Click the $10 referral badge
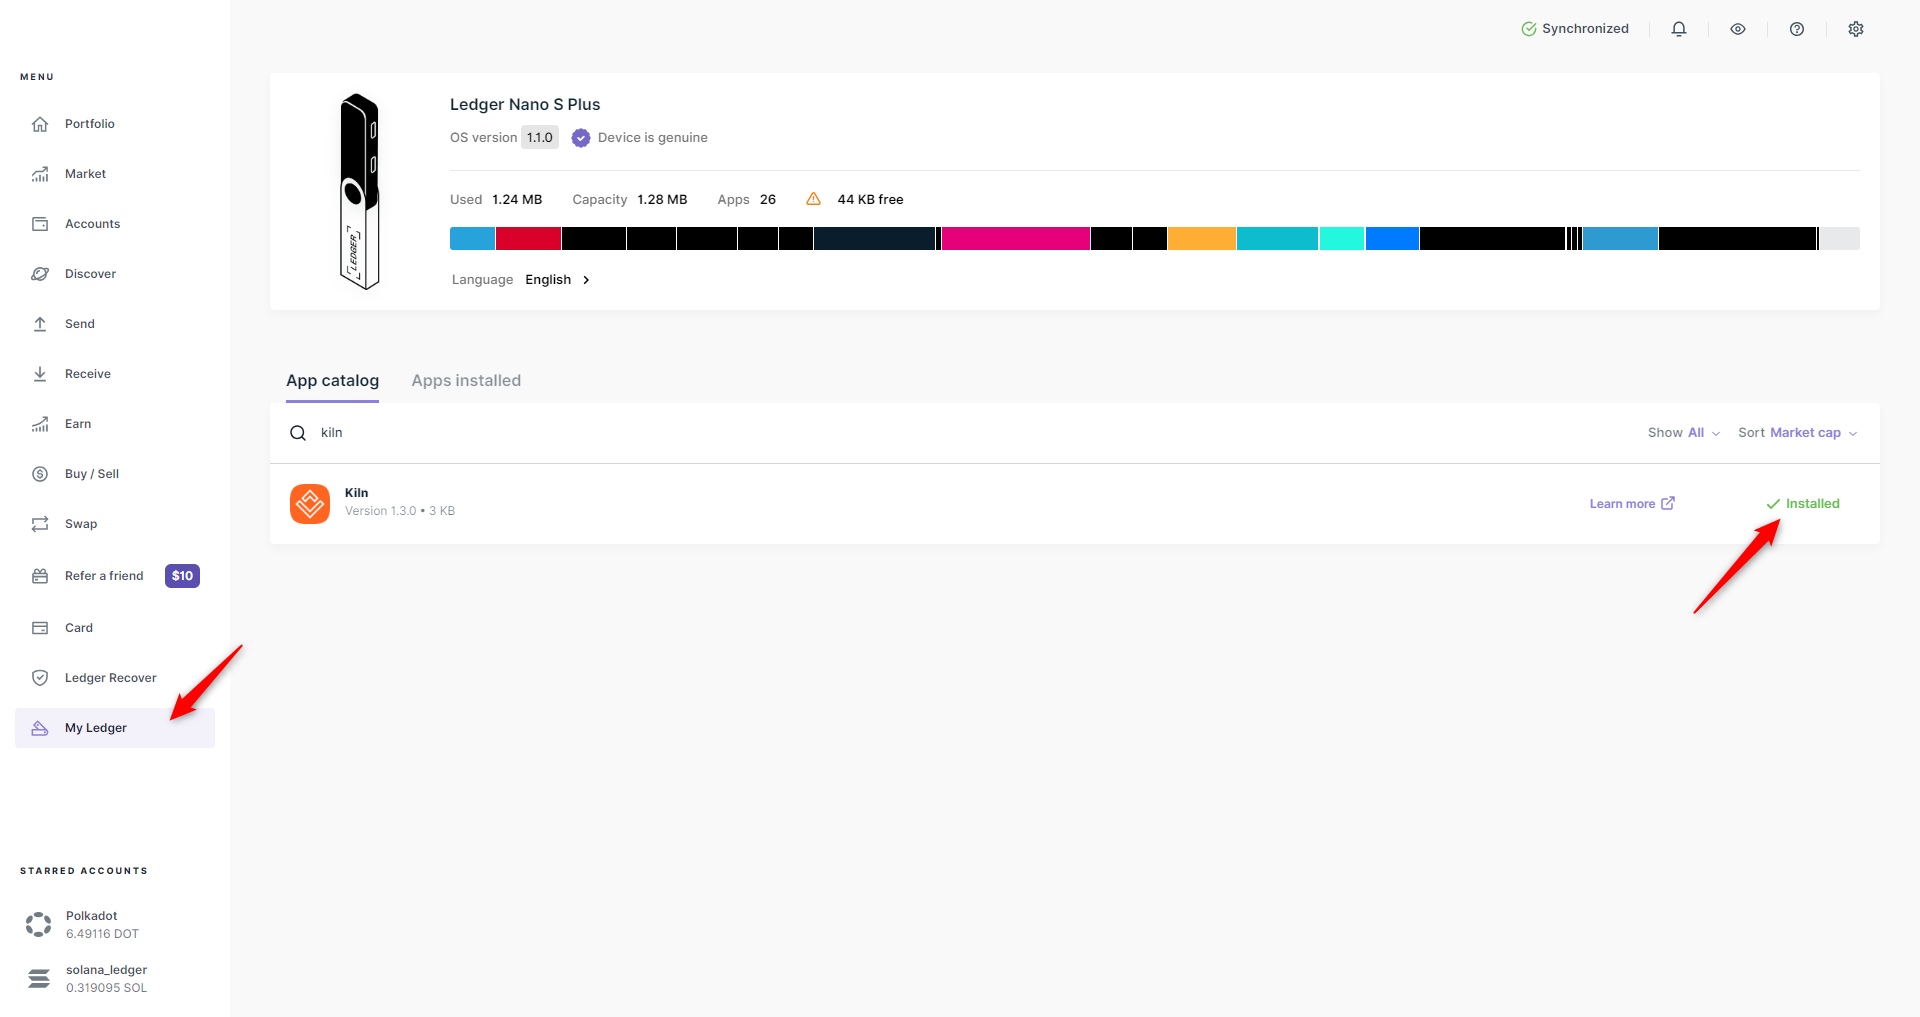The image size is (1920, 1017). (182, 576)
